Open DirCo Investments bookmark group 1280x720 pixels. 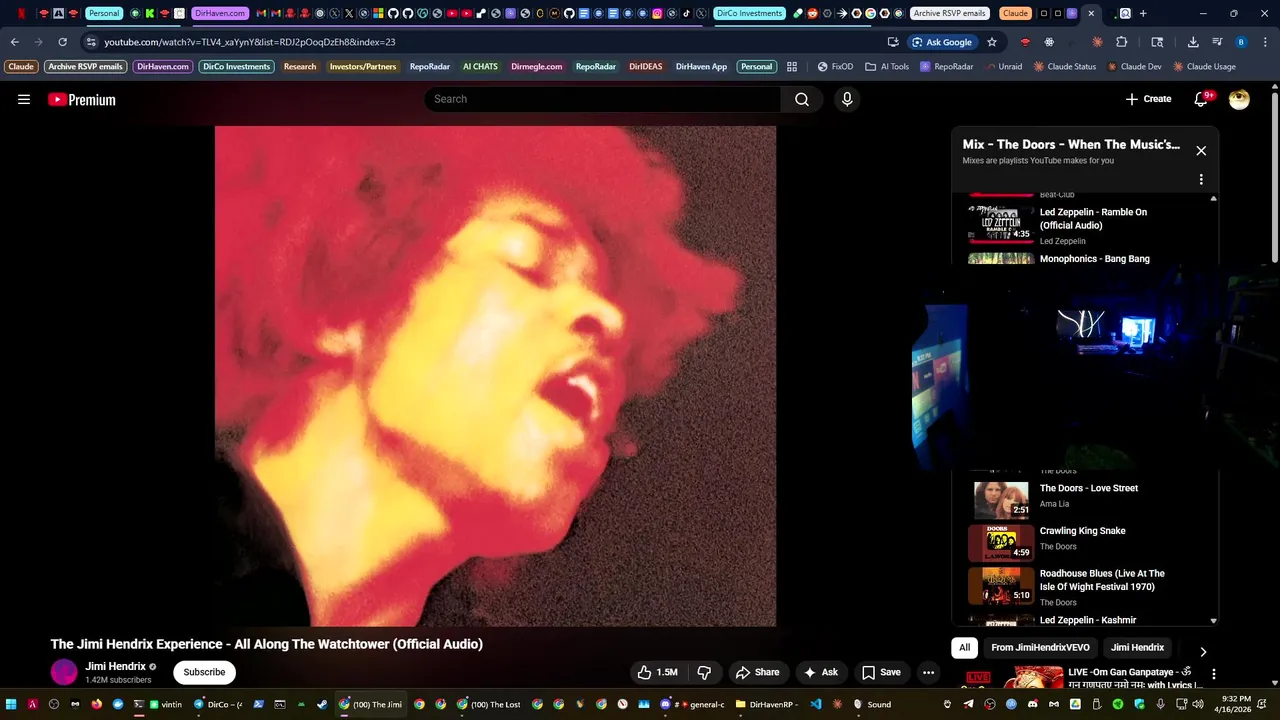coord(236,67)
